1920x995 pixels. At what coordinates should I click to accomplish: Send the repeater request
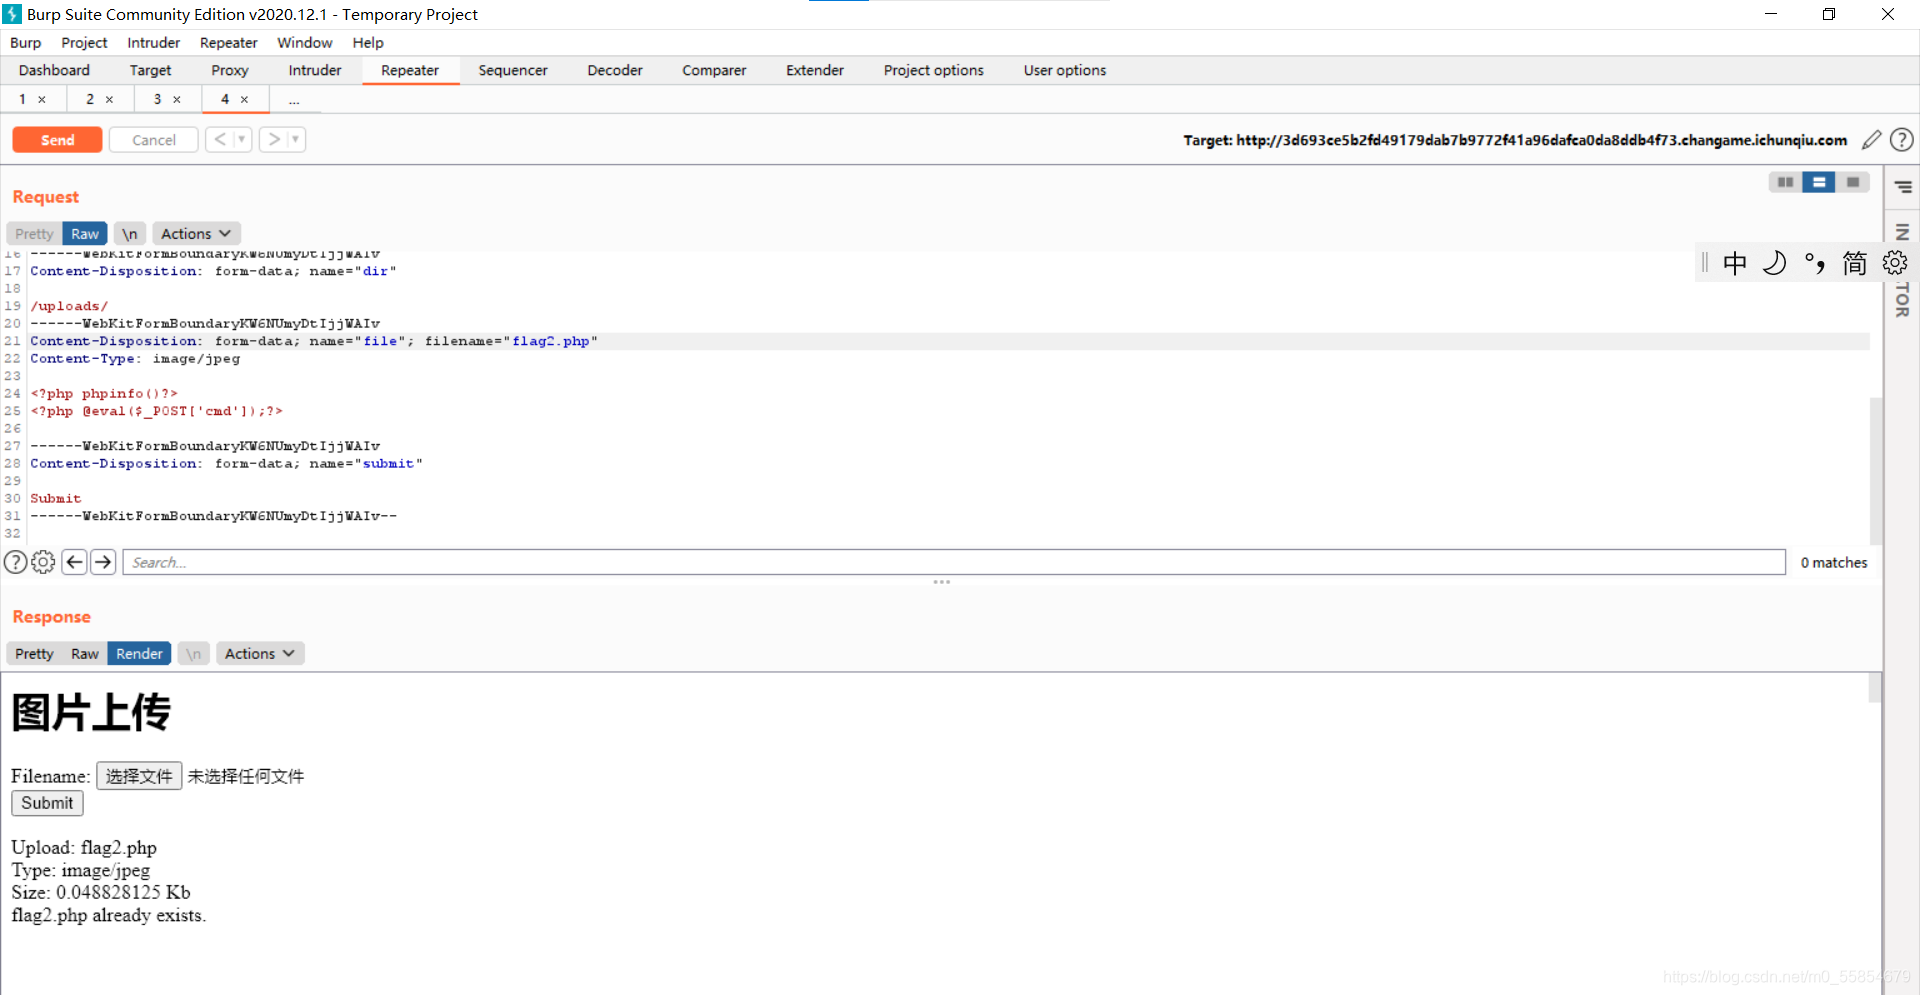[x=57, y=140]
